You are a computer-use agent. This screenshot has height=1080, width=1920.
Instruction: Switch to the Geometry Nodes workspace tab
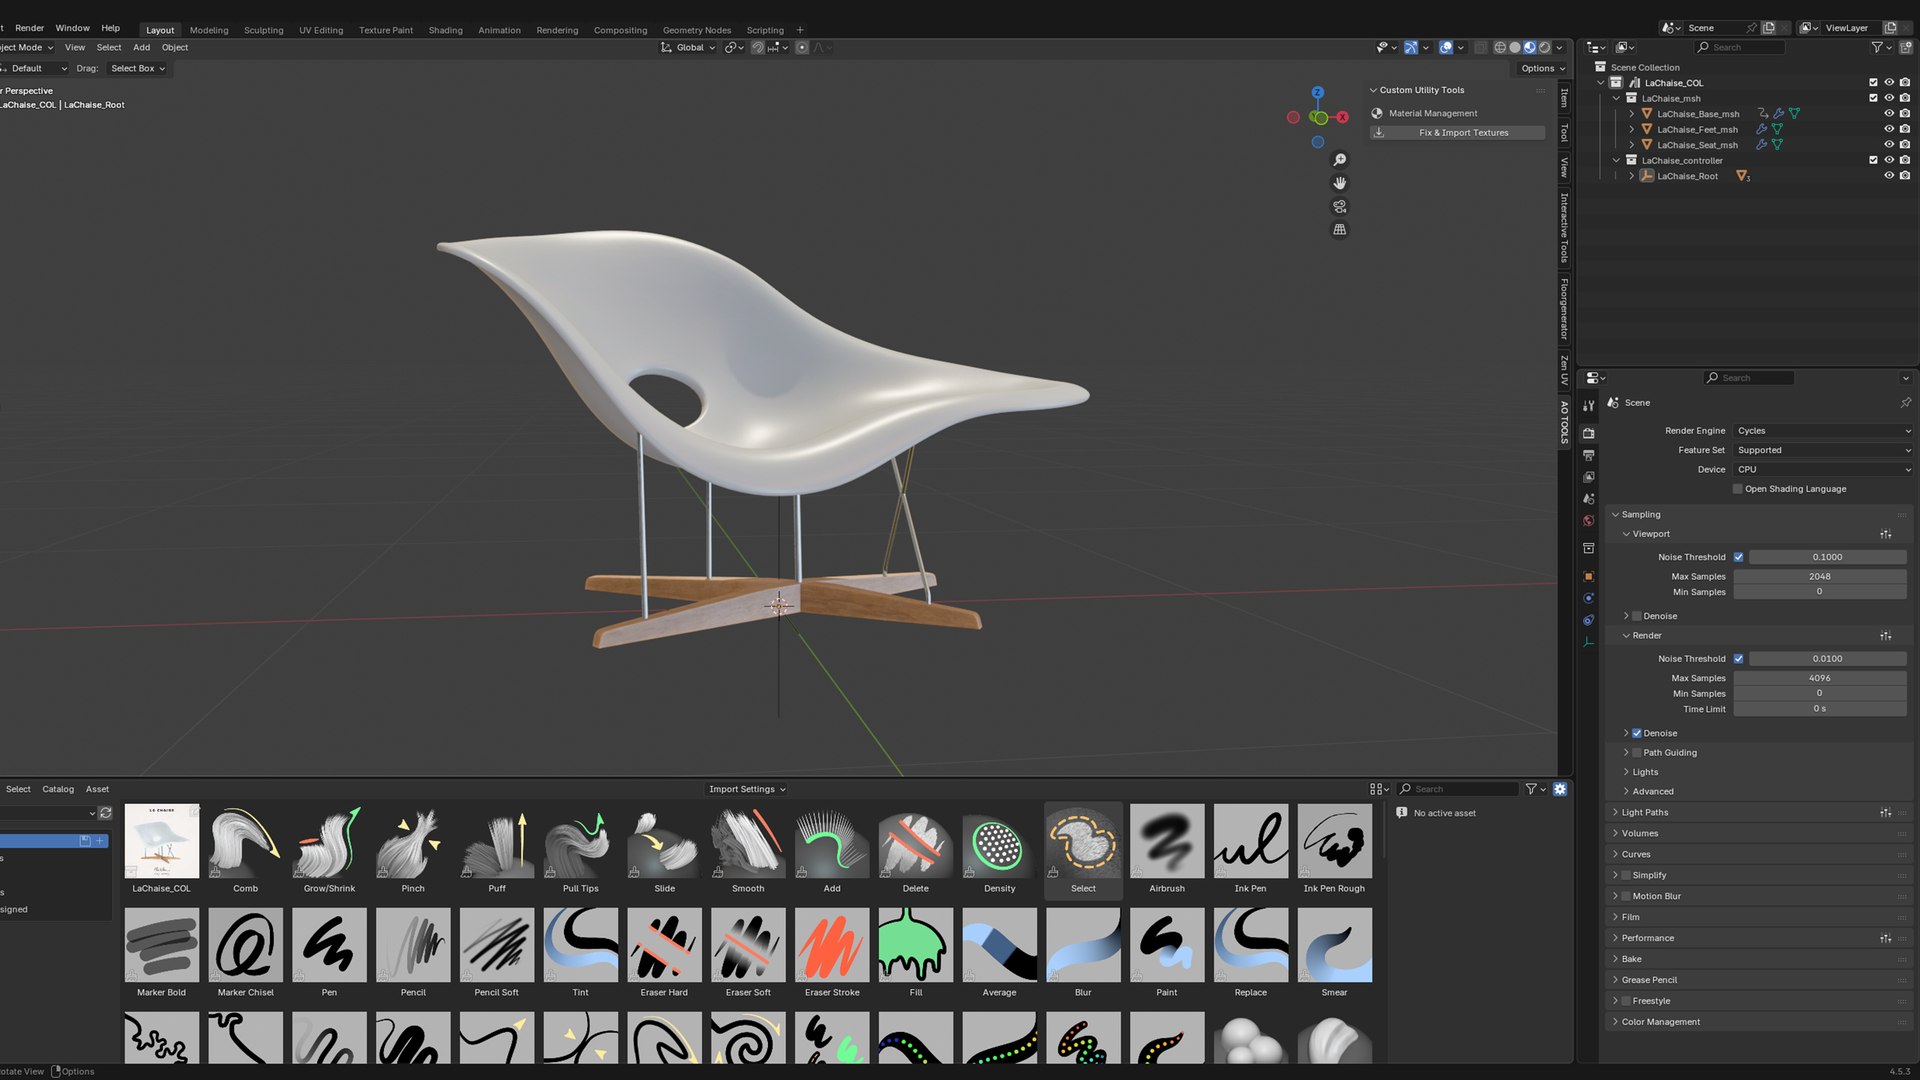coord(696,30)
